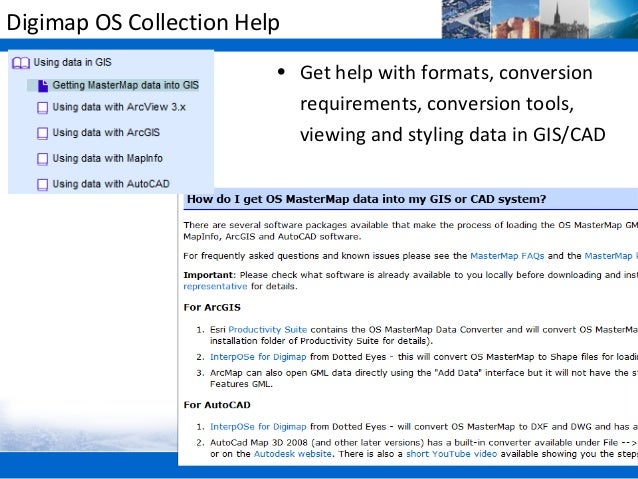Click the purple page icon for Getting MasterMap data
Screen dimensions: 638x479
coord(43,86)
